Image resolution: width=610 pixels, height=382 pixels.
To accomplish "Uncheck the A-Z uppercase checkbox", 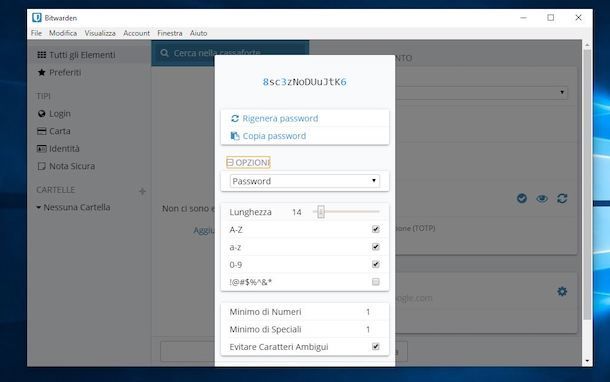I will click(x=375, y=229).
